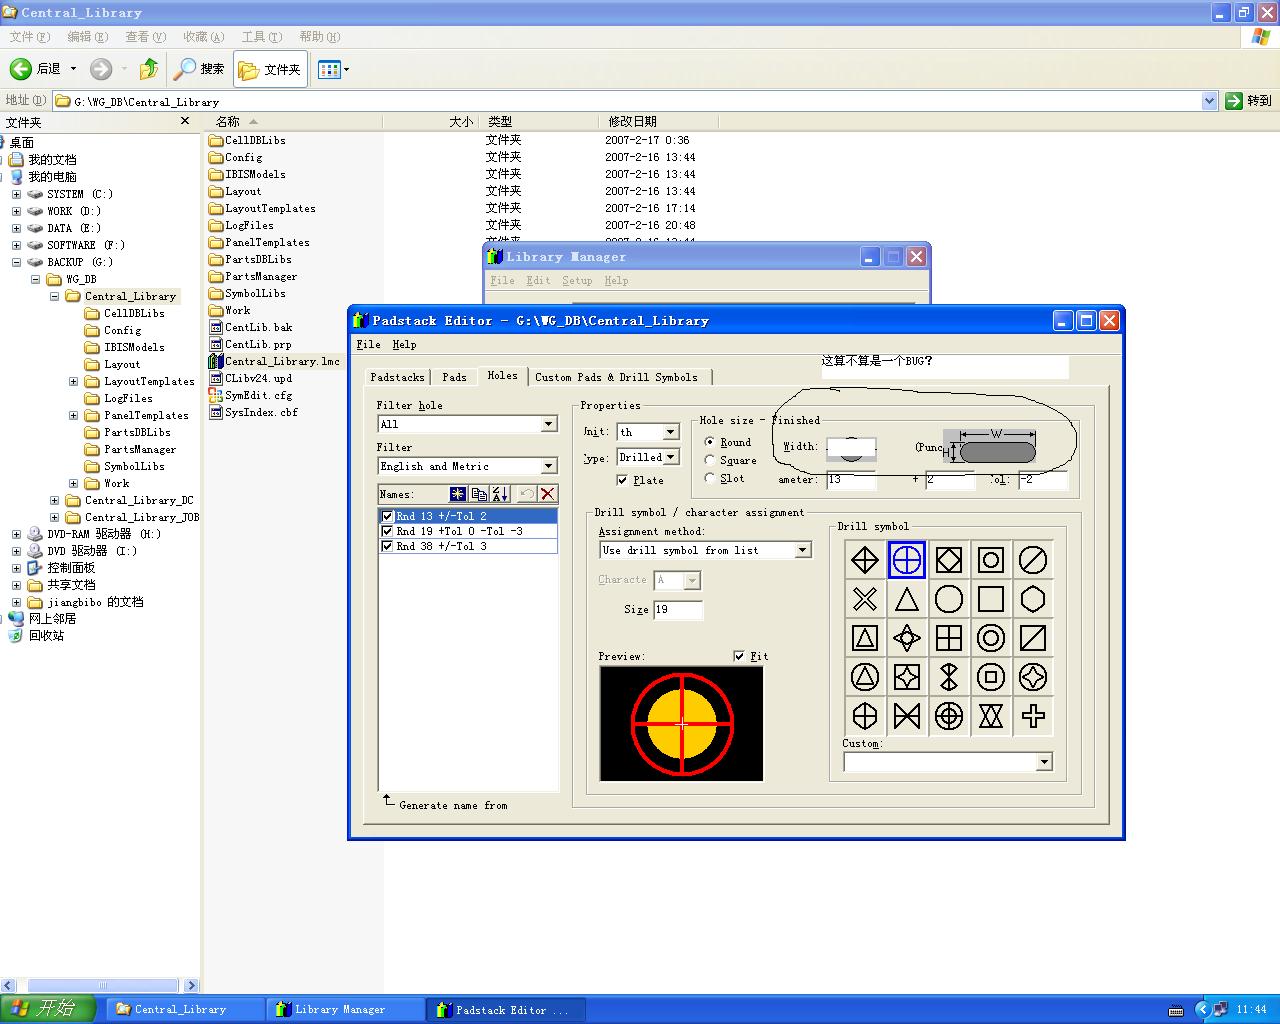The height and width of the screenshot is (1024, 1280).
Task: Choose the triangle drill symbol
Action: pyautogui.click(x=907, y=599)
